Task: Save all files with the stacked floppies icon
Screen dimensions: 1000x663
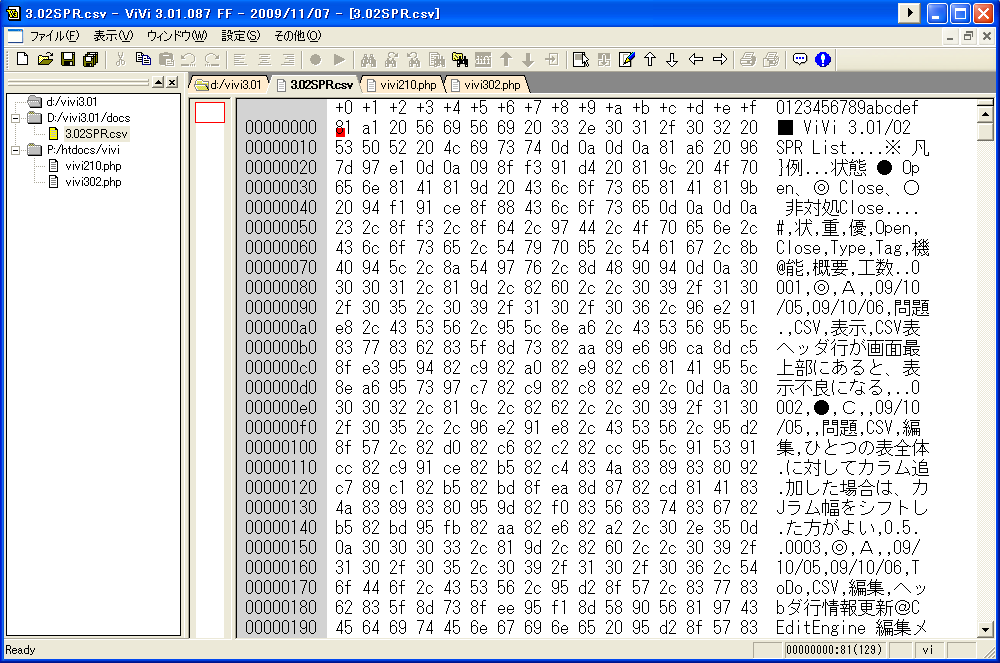Action: click(x=91, y=59)
